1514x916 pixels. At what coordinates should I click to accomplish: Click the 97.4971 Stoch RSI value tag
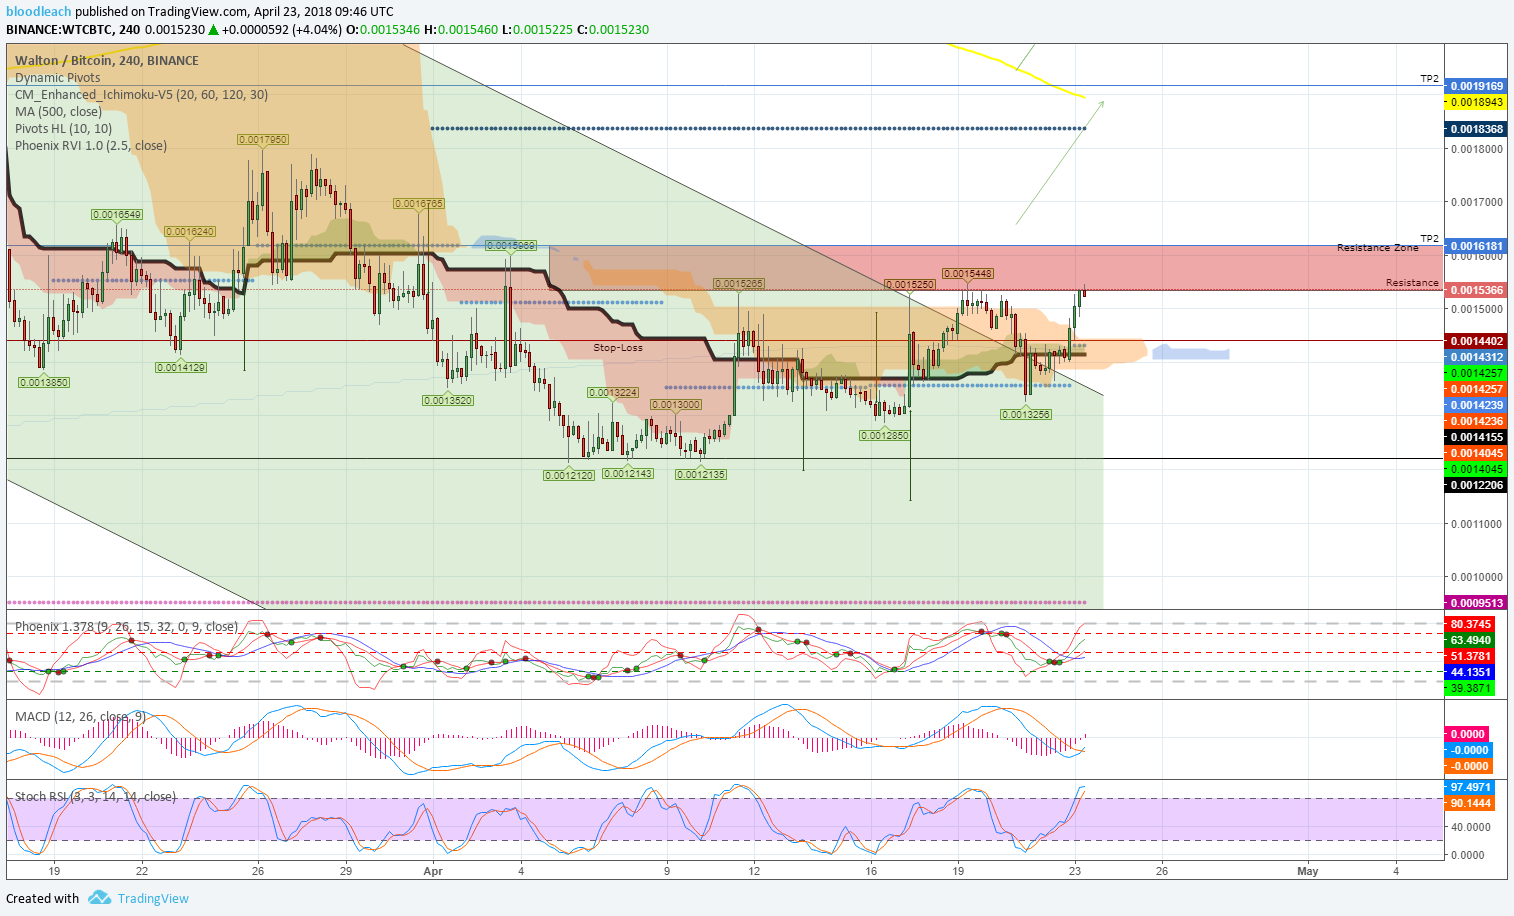(1470, 787)
